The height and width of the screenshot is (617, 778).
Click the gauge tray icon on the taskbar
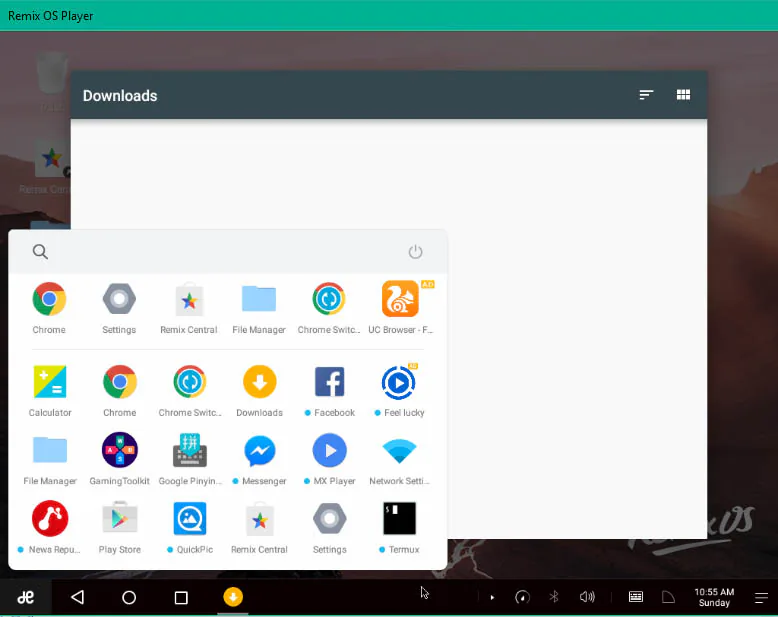click(x=522, y=597)
